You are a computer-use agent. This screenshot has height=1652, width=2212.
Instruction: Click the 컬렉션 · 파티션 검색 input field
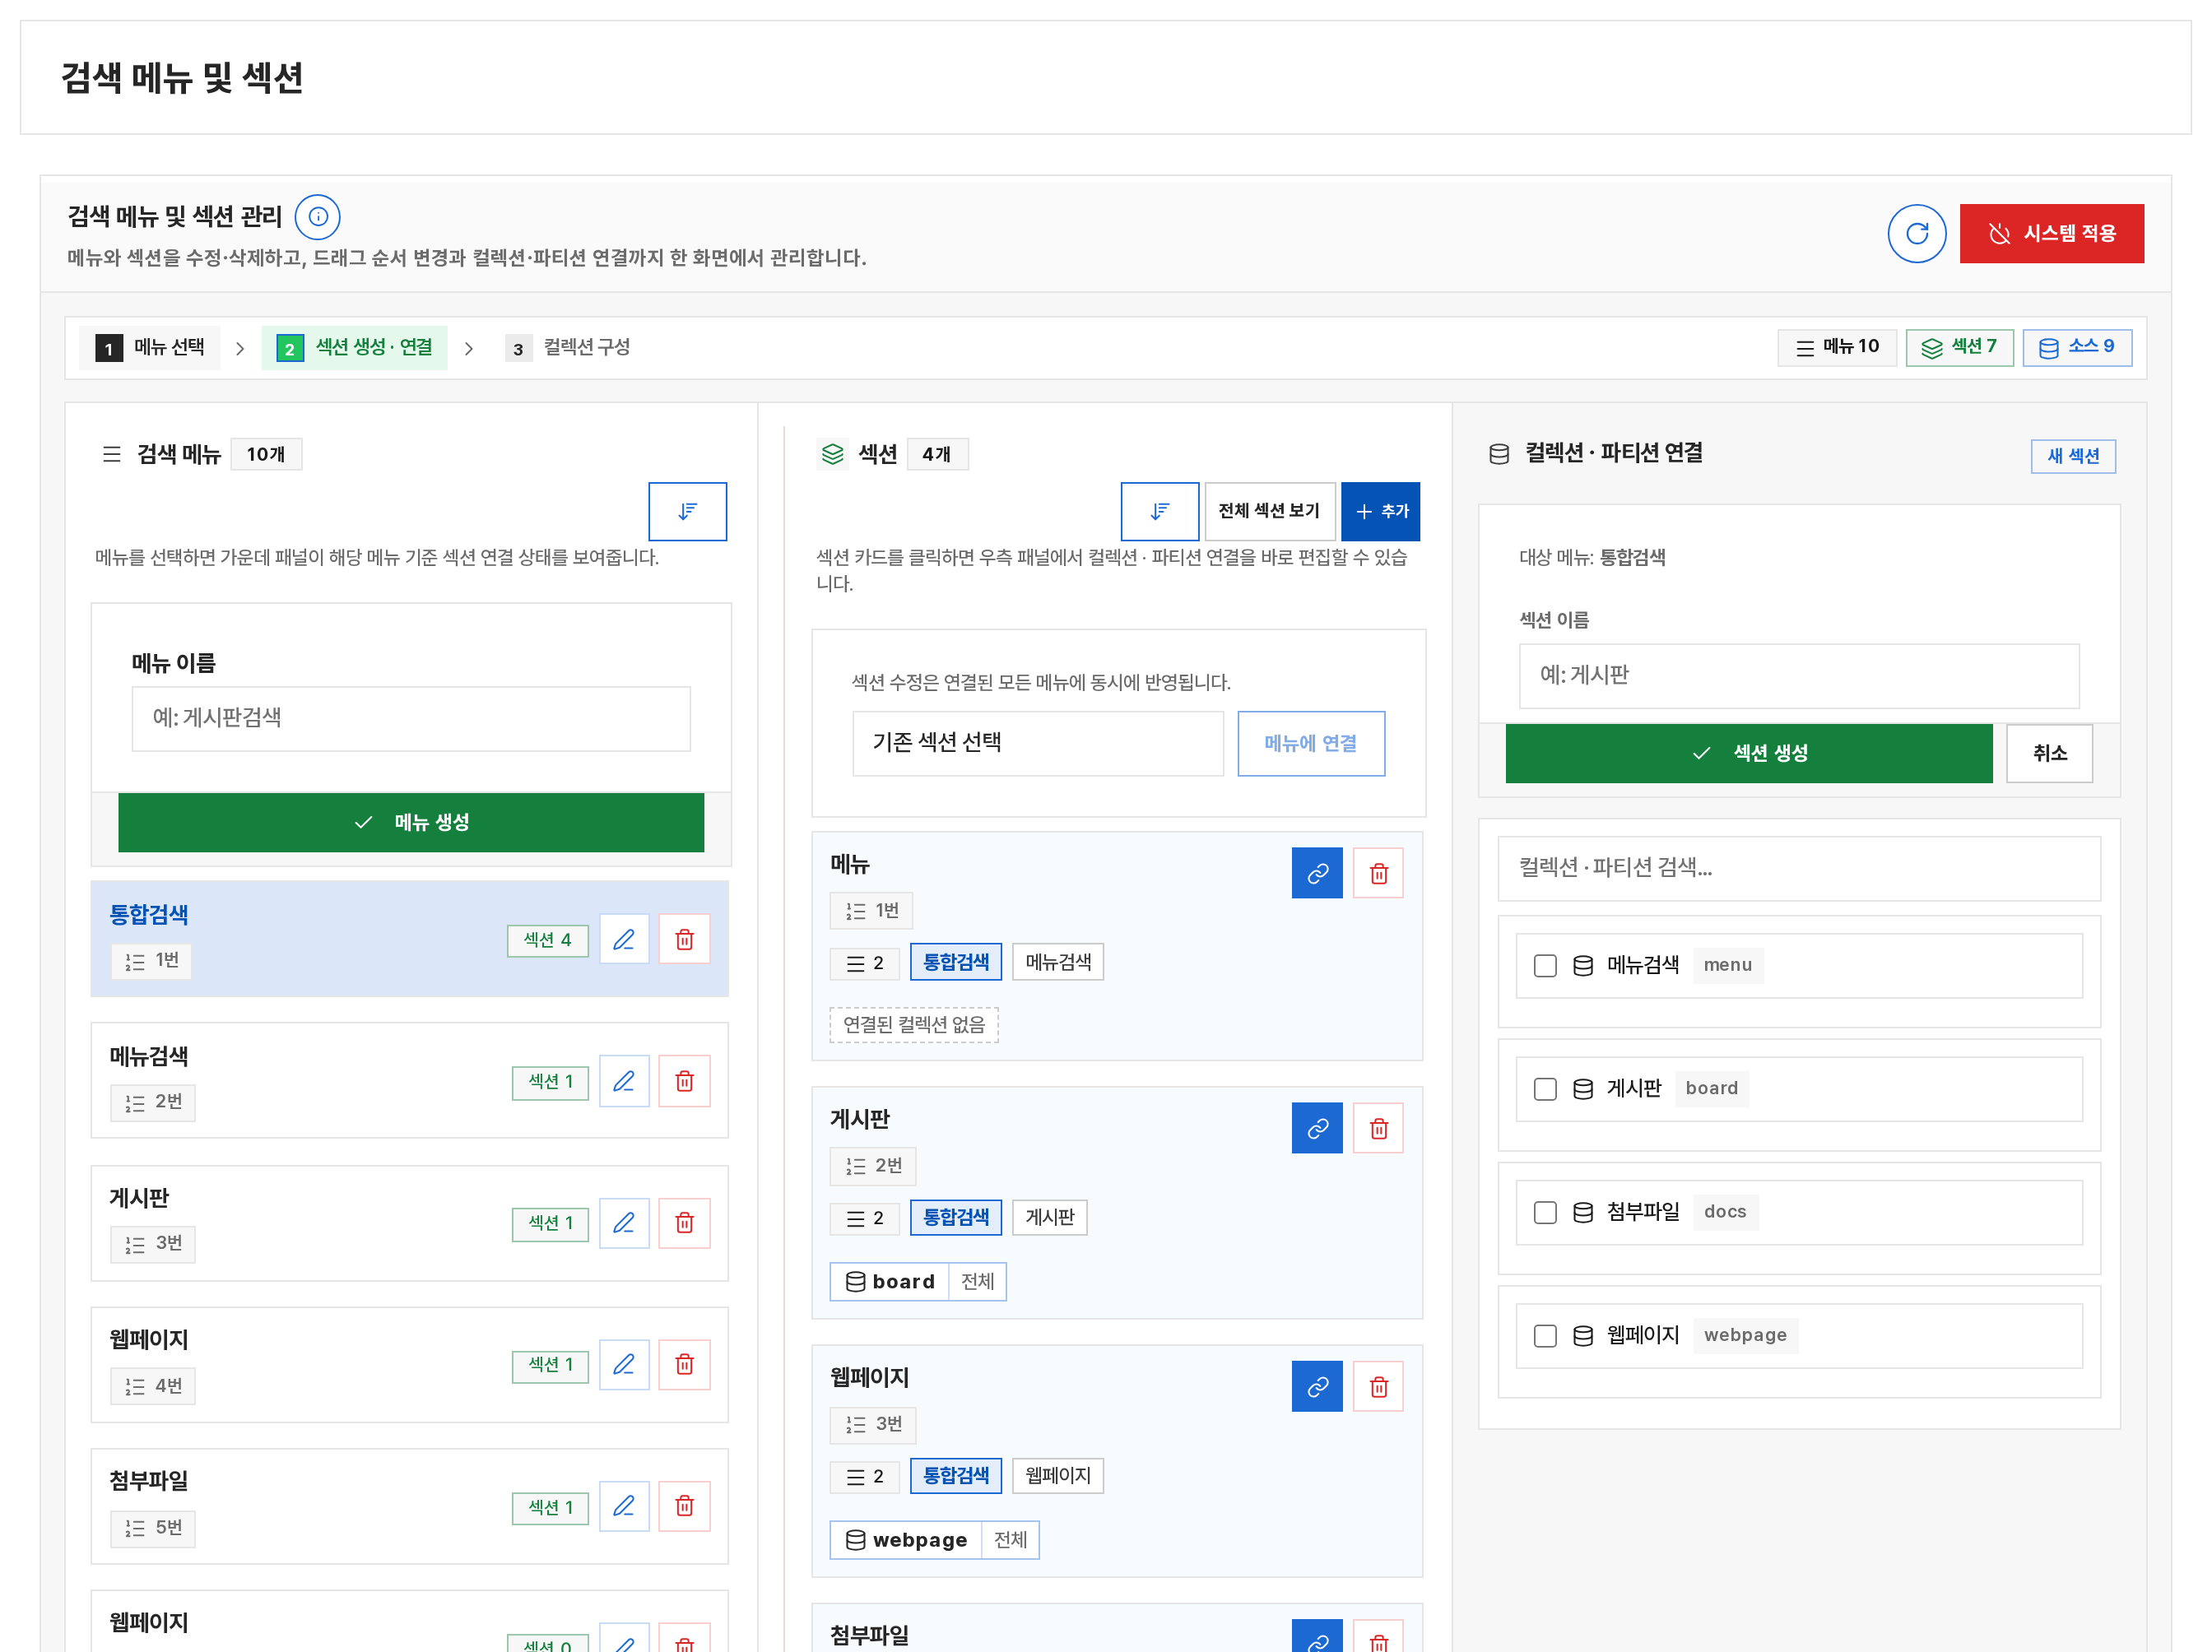coord(1798,868)
